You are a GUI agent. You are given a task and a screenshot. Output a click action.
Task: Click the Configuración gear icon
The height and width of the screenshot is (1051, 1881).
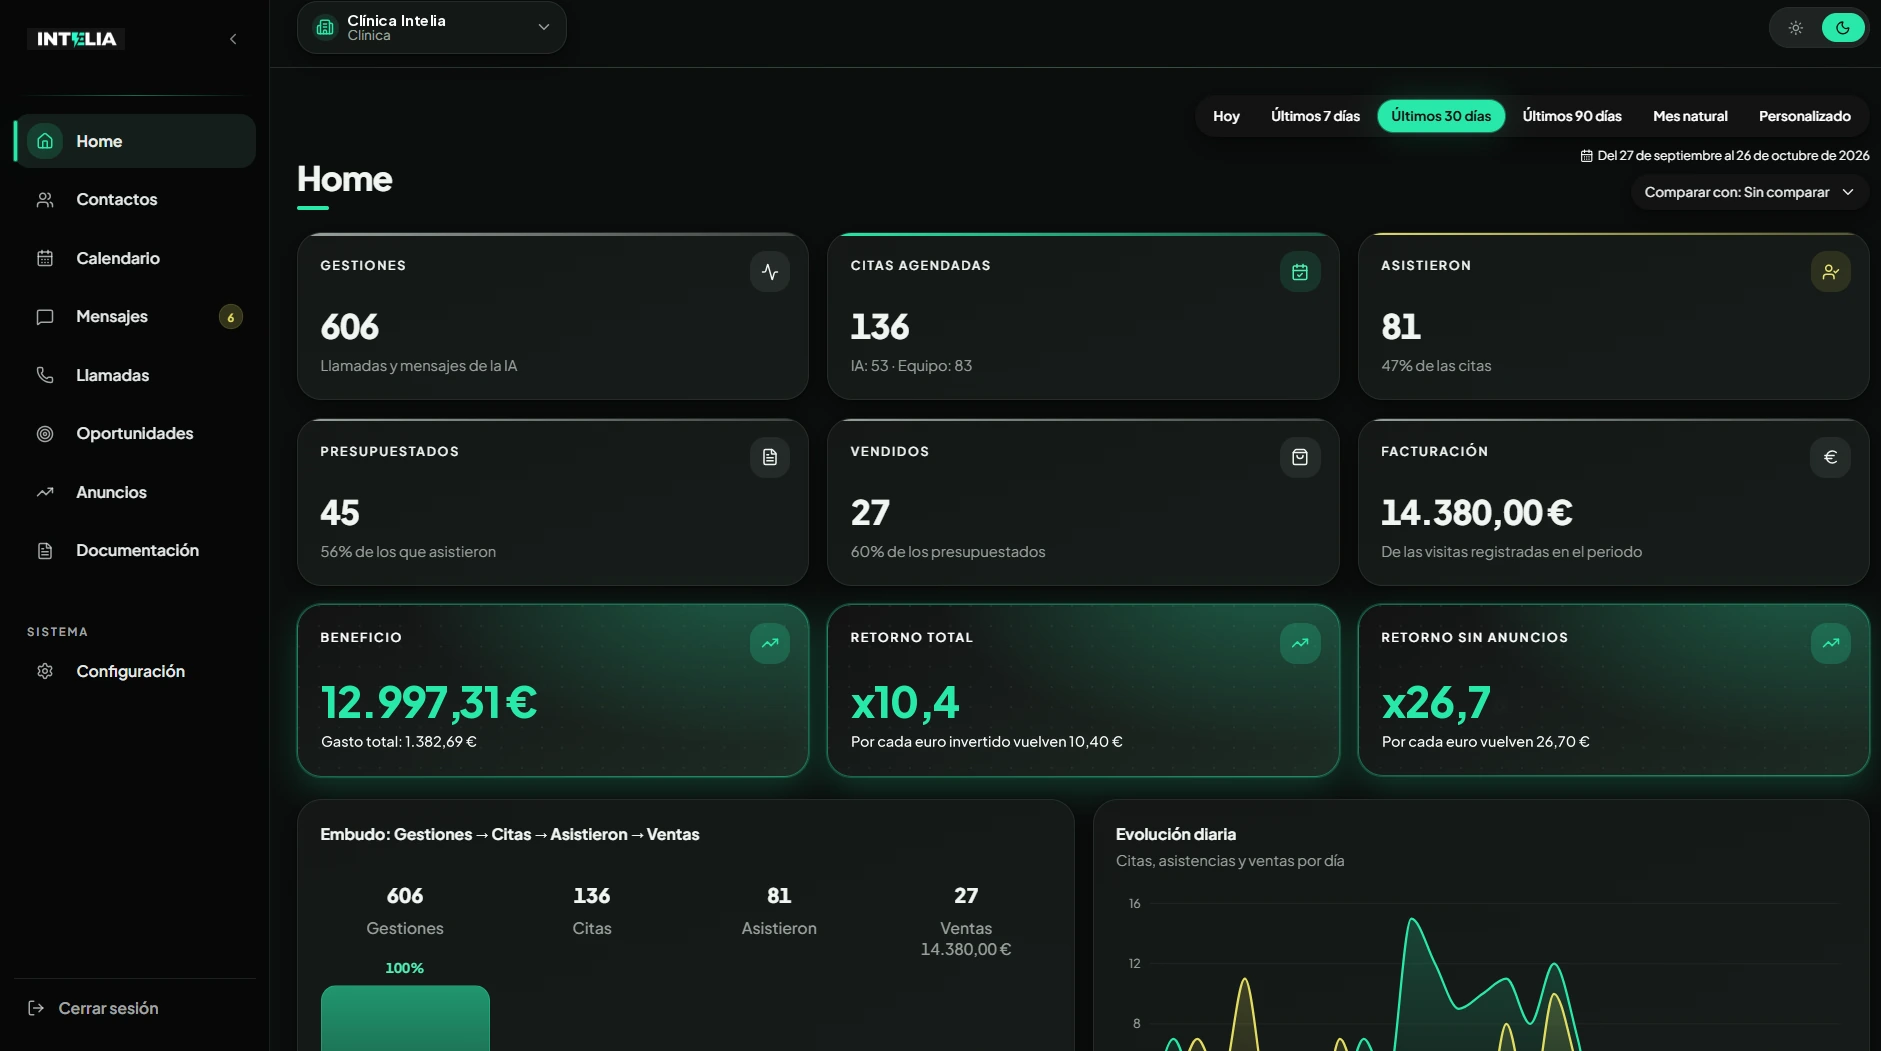(x=45, y=671)
